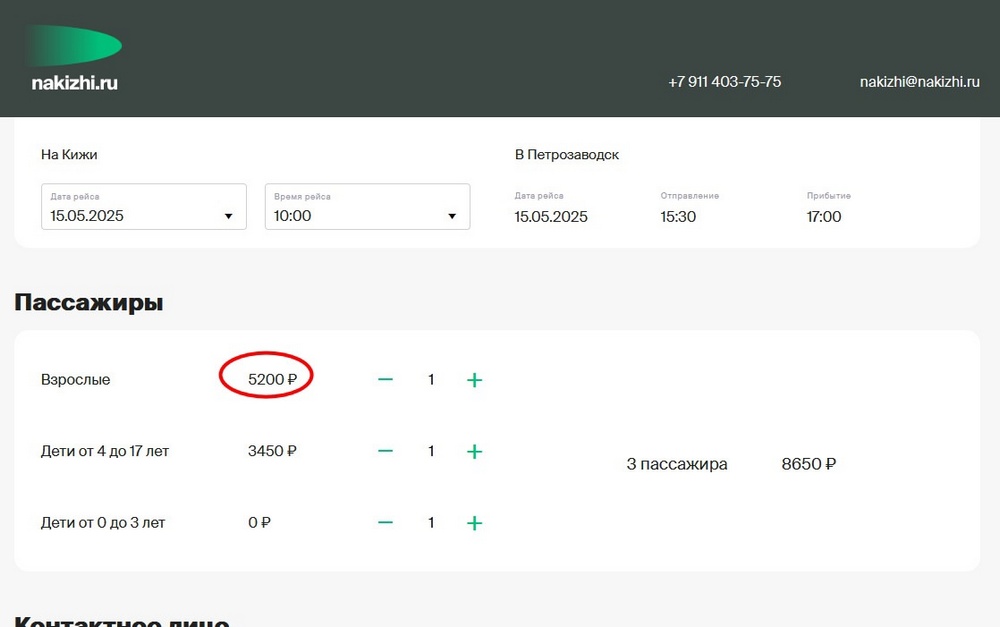Image resolution: width=1000 pixels, height=627 pixels.
Task: Click the nakizhi.ru site name text
Action: [x=75, y=83]
